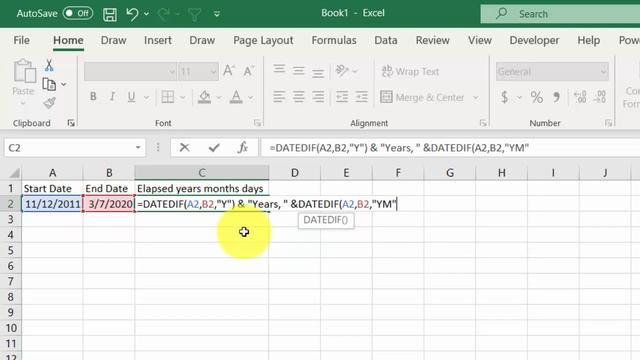Open the Undo history dropdown
Image resolution: width=640 pixels, height=360 pixels.
coord(147,14)
